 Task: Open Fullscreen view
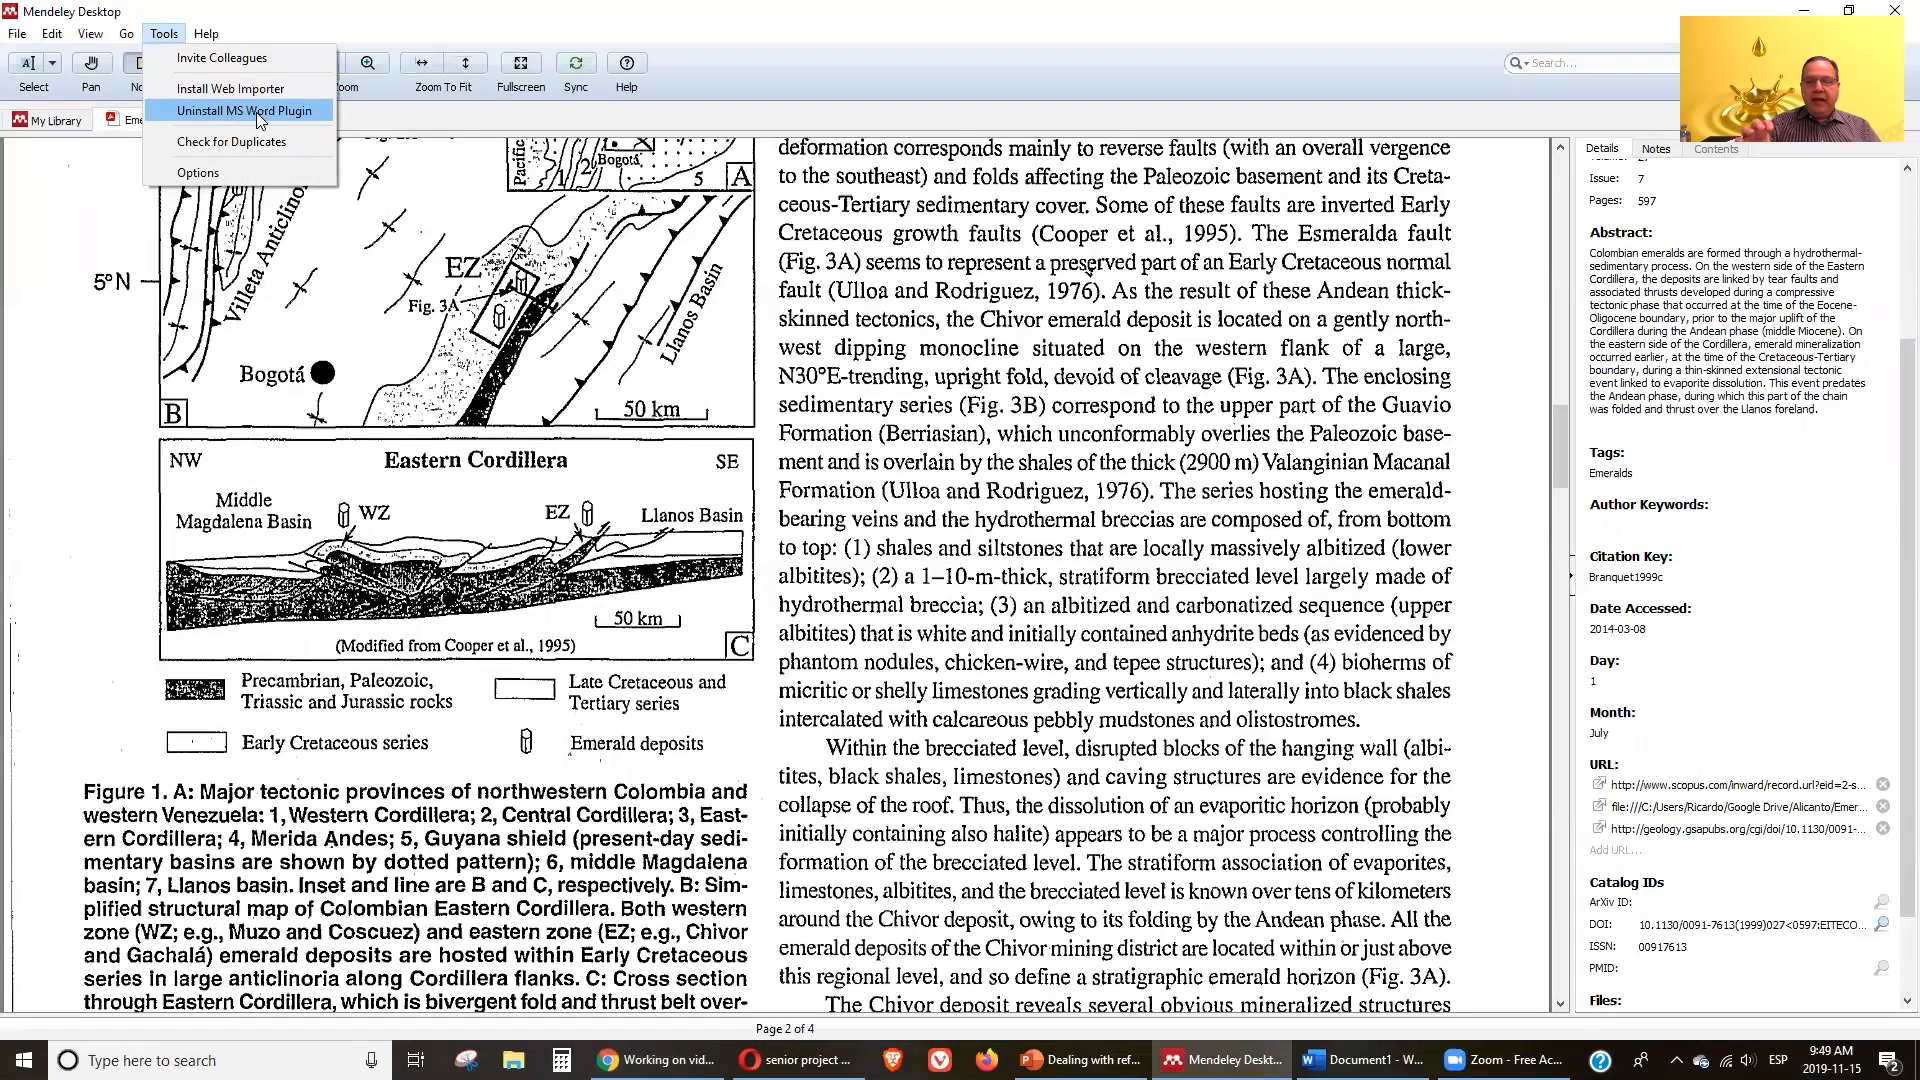521,63
